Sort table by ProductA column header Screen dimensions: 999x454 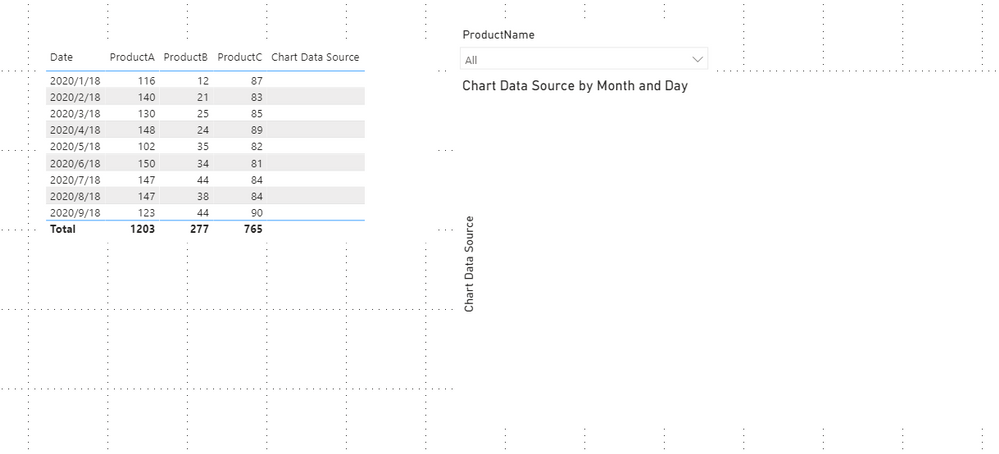click(x=133, y=57)
